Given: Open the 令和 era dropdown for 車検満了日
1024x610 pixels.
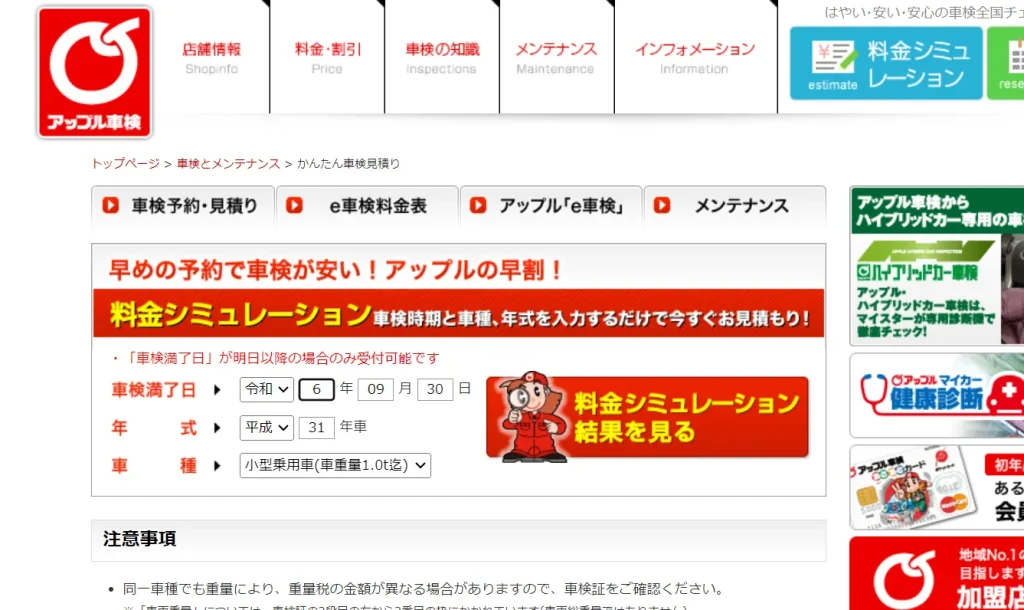Looking at the screenshot, I should tap(266, 389).
